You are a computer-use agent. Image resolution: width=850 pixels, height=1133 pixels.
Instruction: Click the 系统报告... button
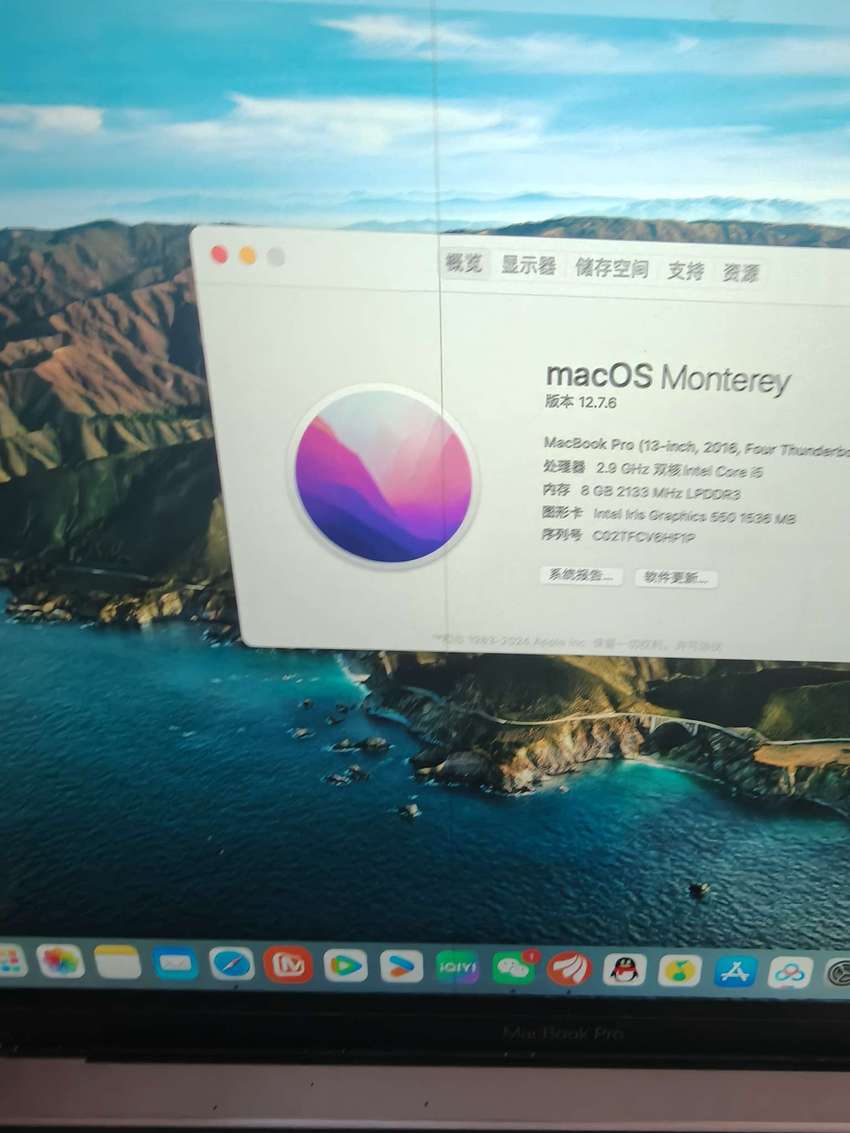(x=581, y=575)
